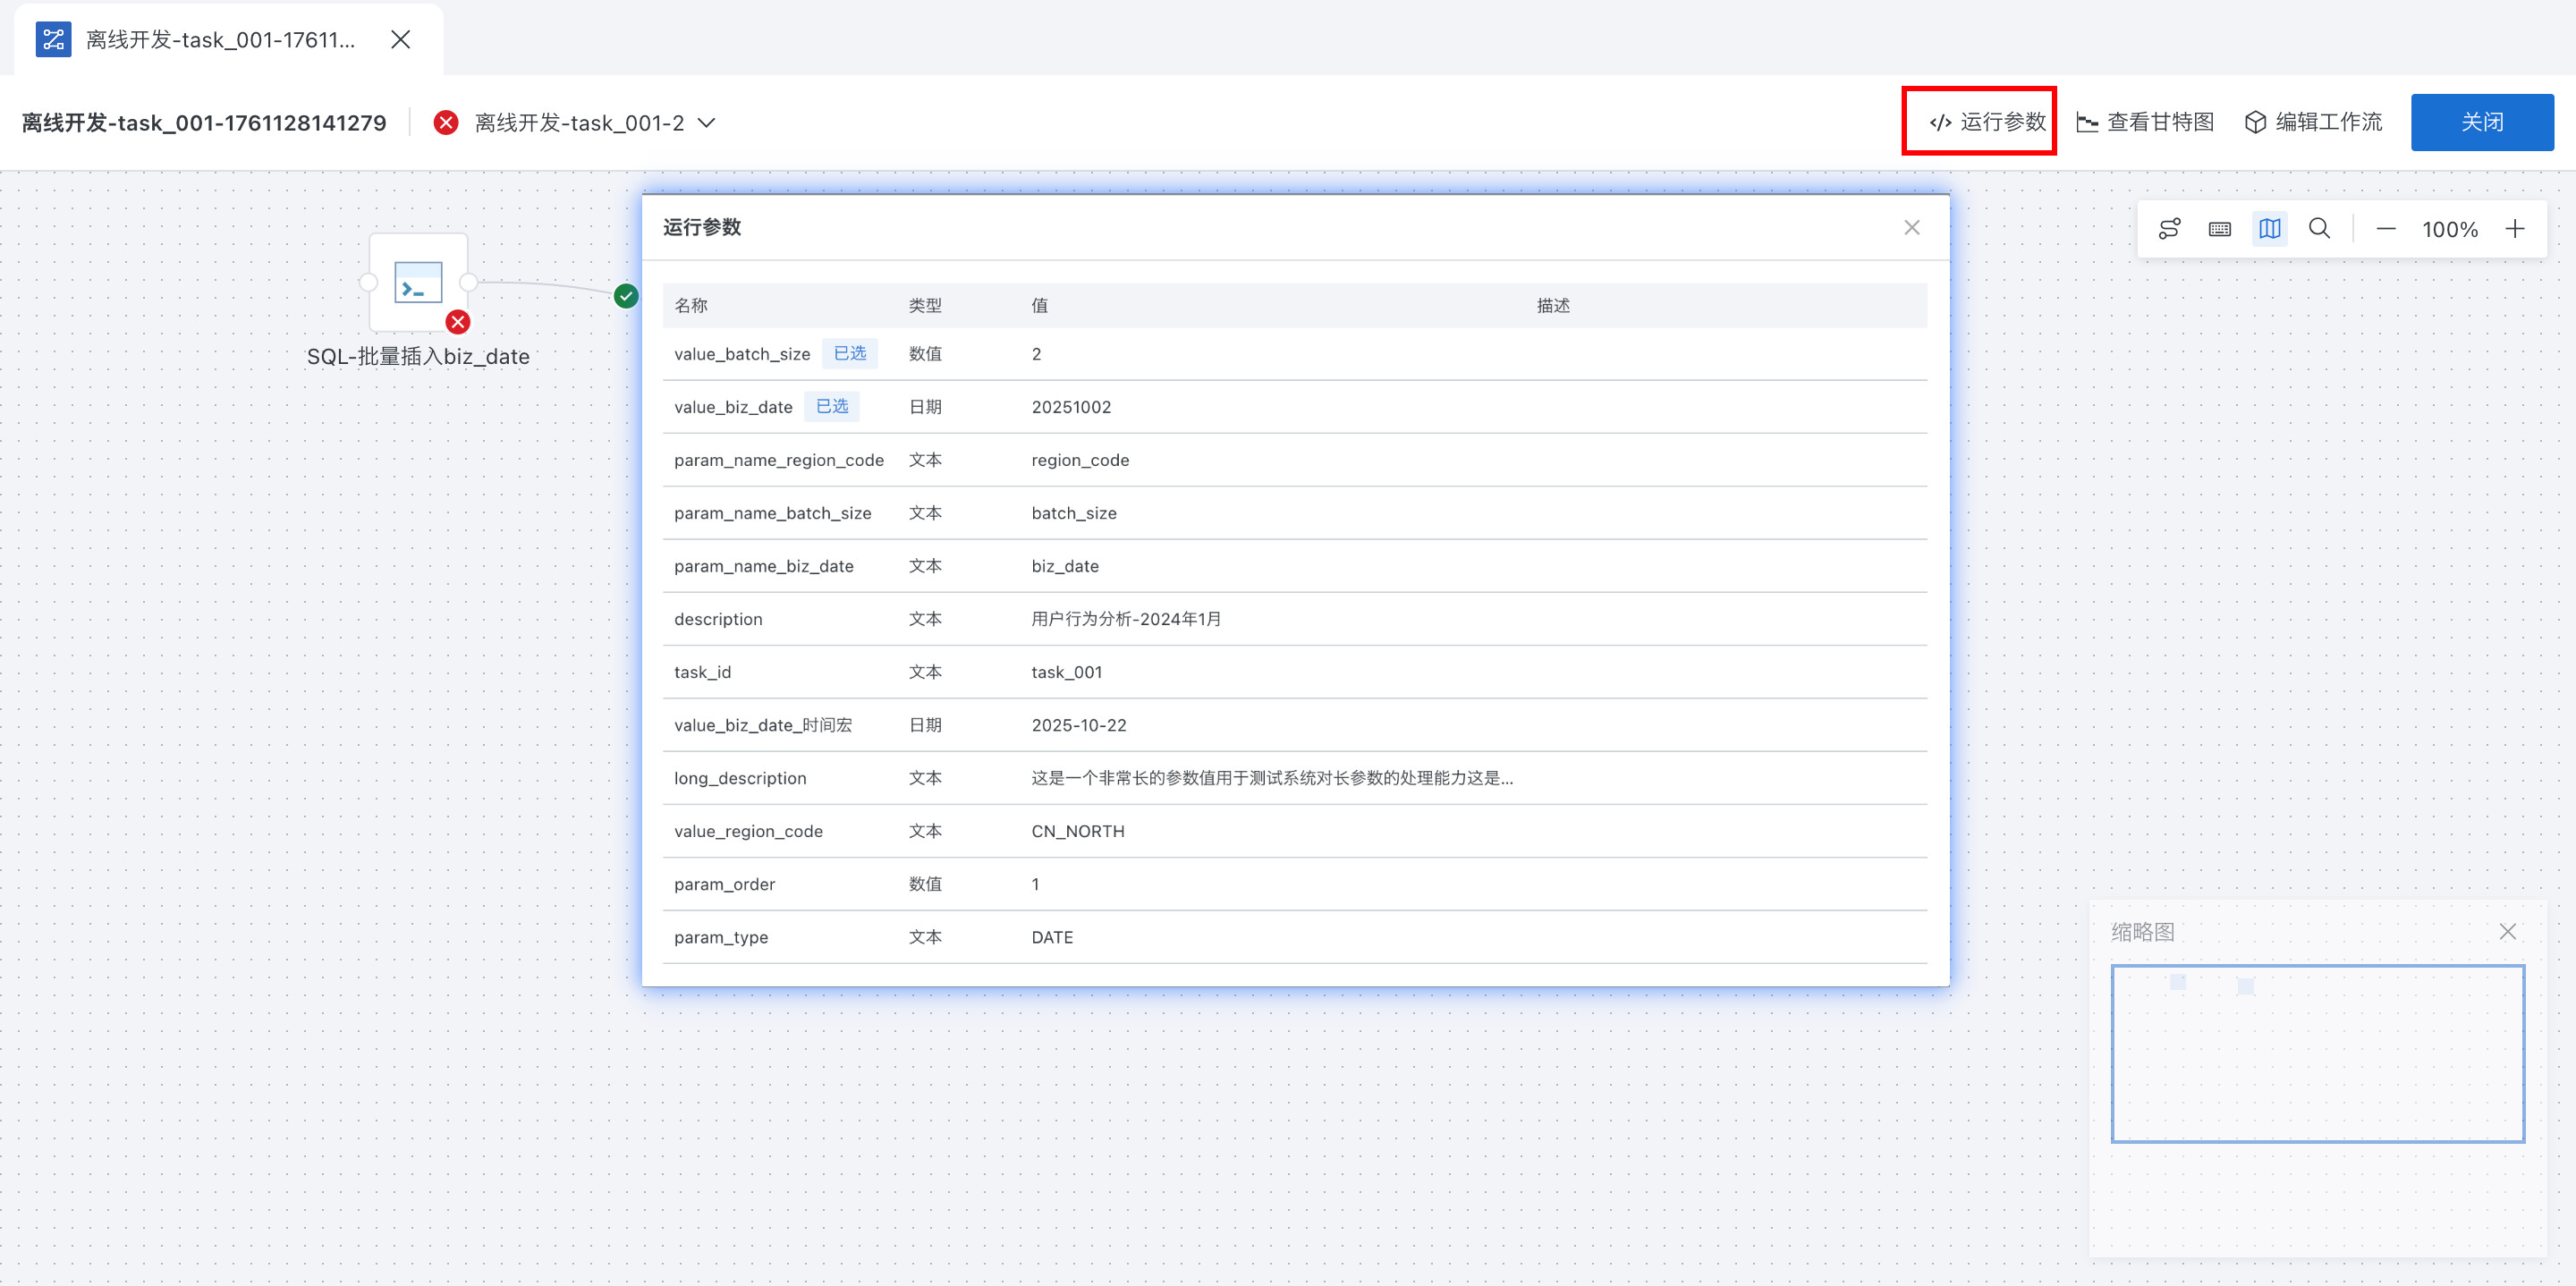This screenshot has width=2576, height=1286.
Task: Close the 运行参数 dialog
Action: [x=1911, y=228]
